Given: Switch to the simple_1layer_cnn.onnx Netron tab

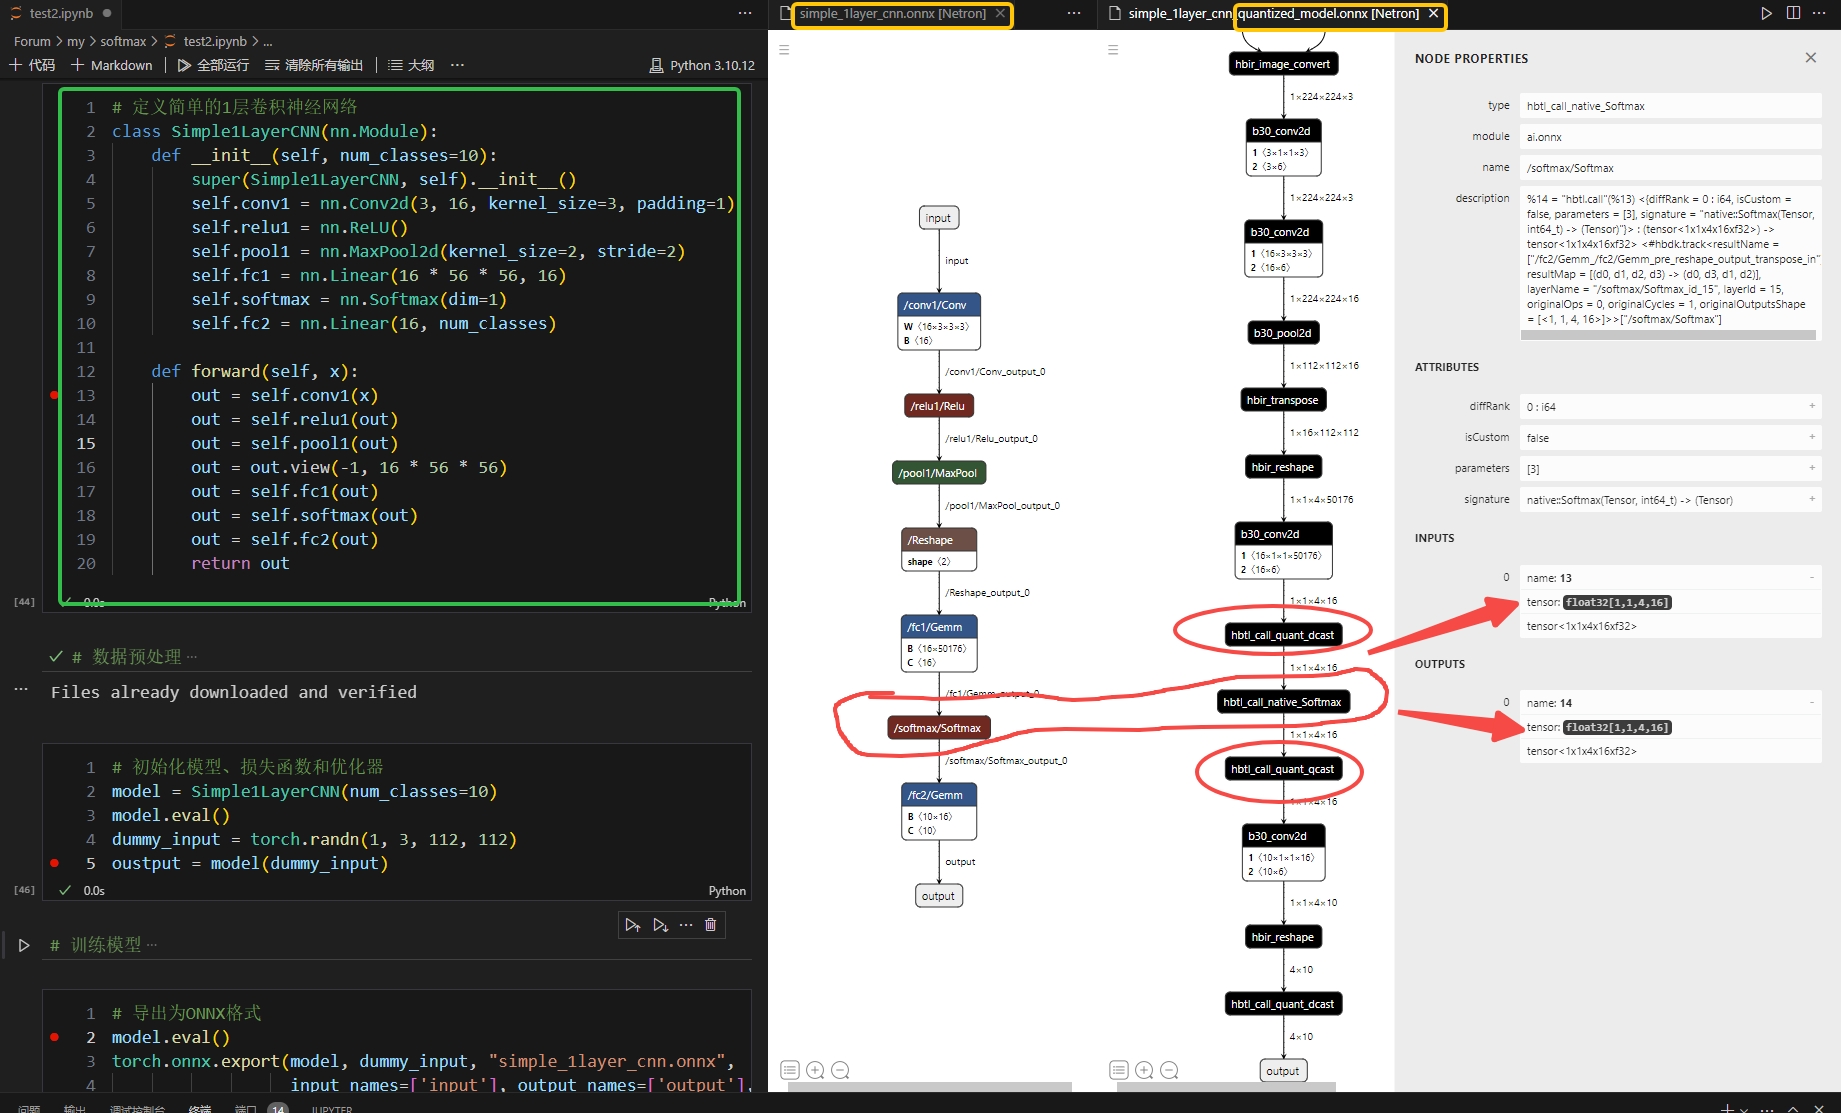Looking at the screenshot, I should pos(892,14).
